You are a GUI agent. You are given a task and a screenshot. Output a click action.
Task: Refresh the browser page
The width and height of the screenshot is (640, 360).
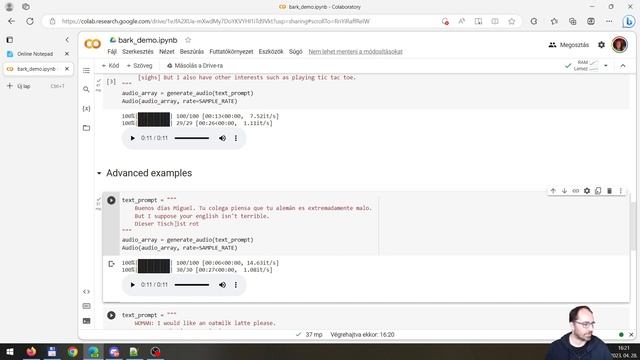click(x=30, y=21)
